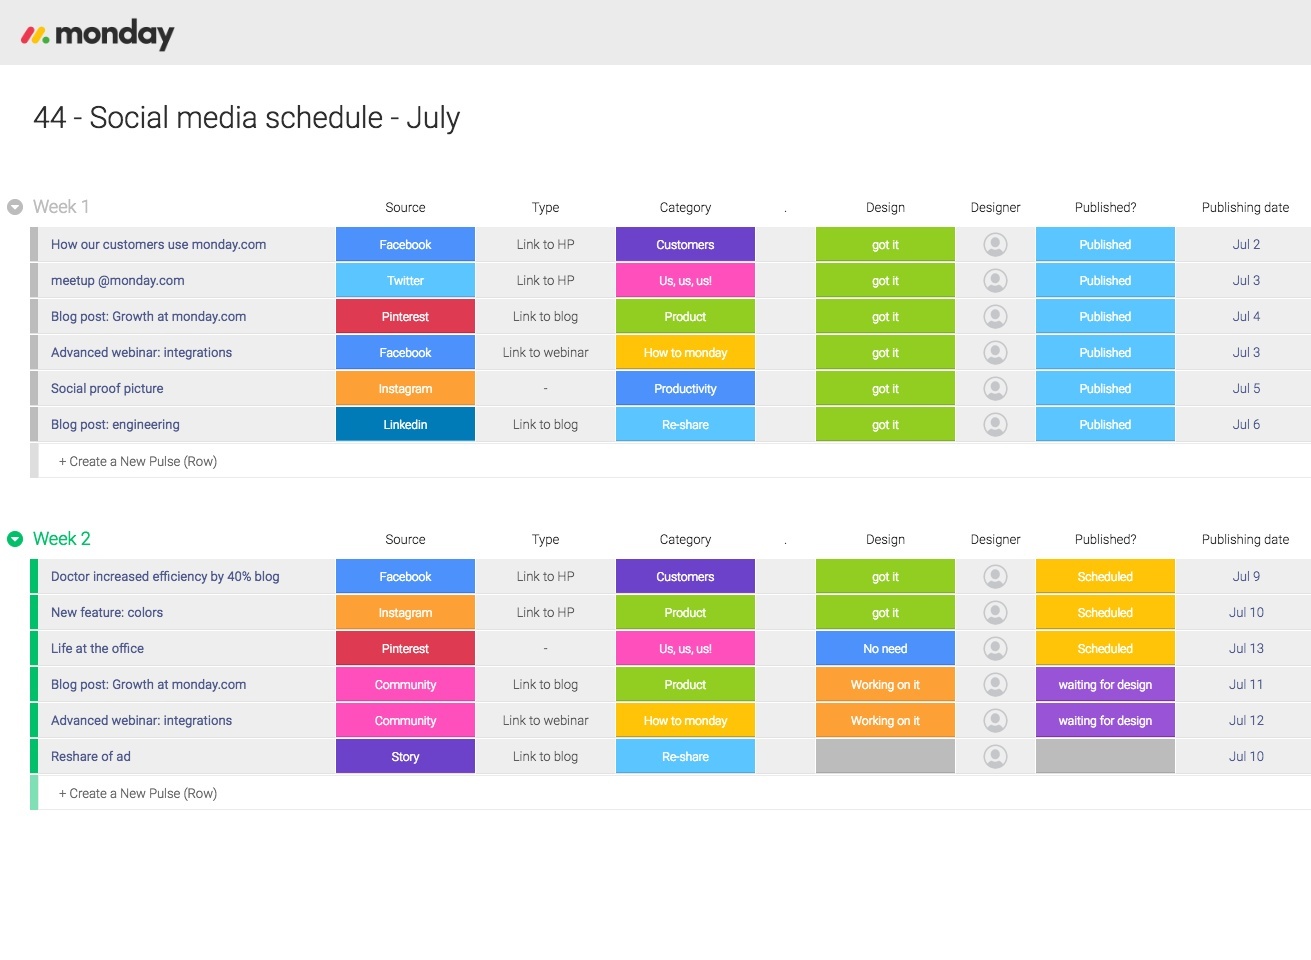Open the pulse meetup @monday.com
The height and width of the screenshot is (960, 1311).
coord(117,281)
